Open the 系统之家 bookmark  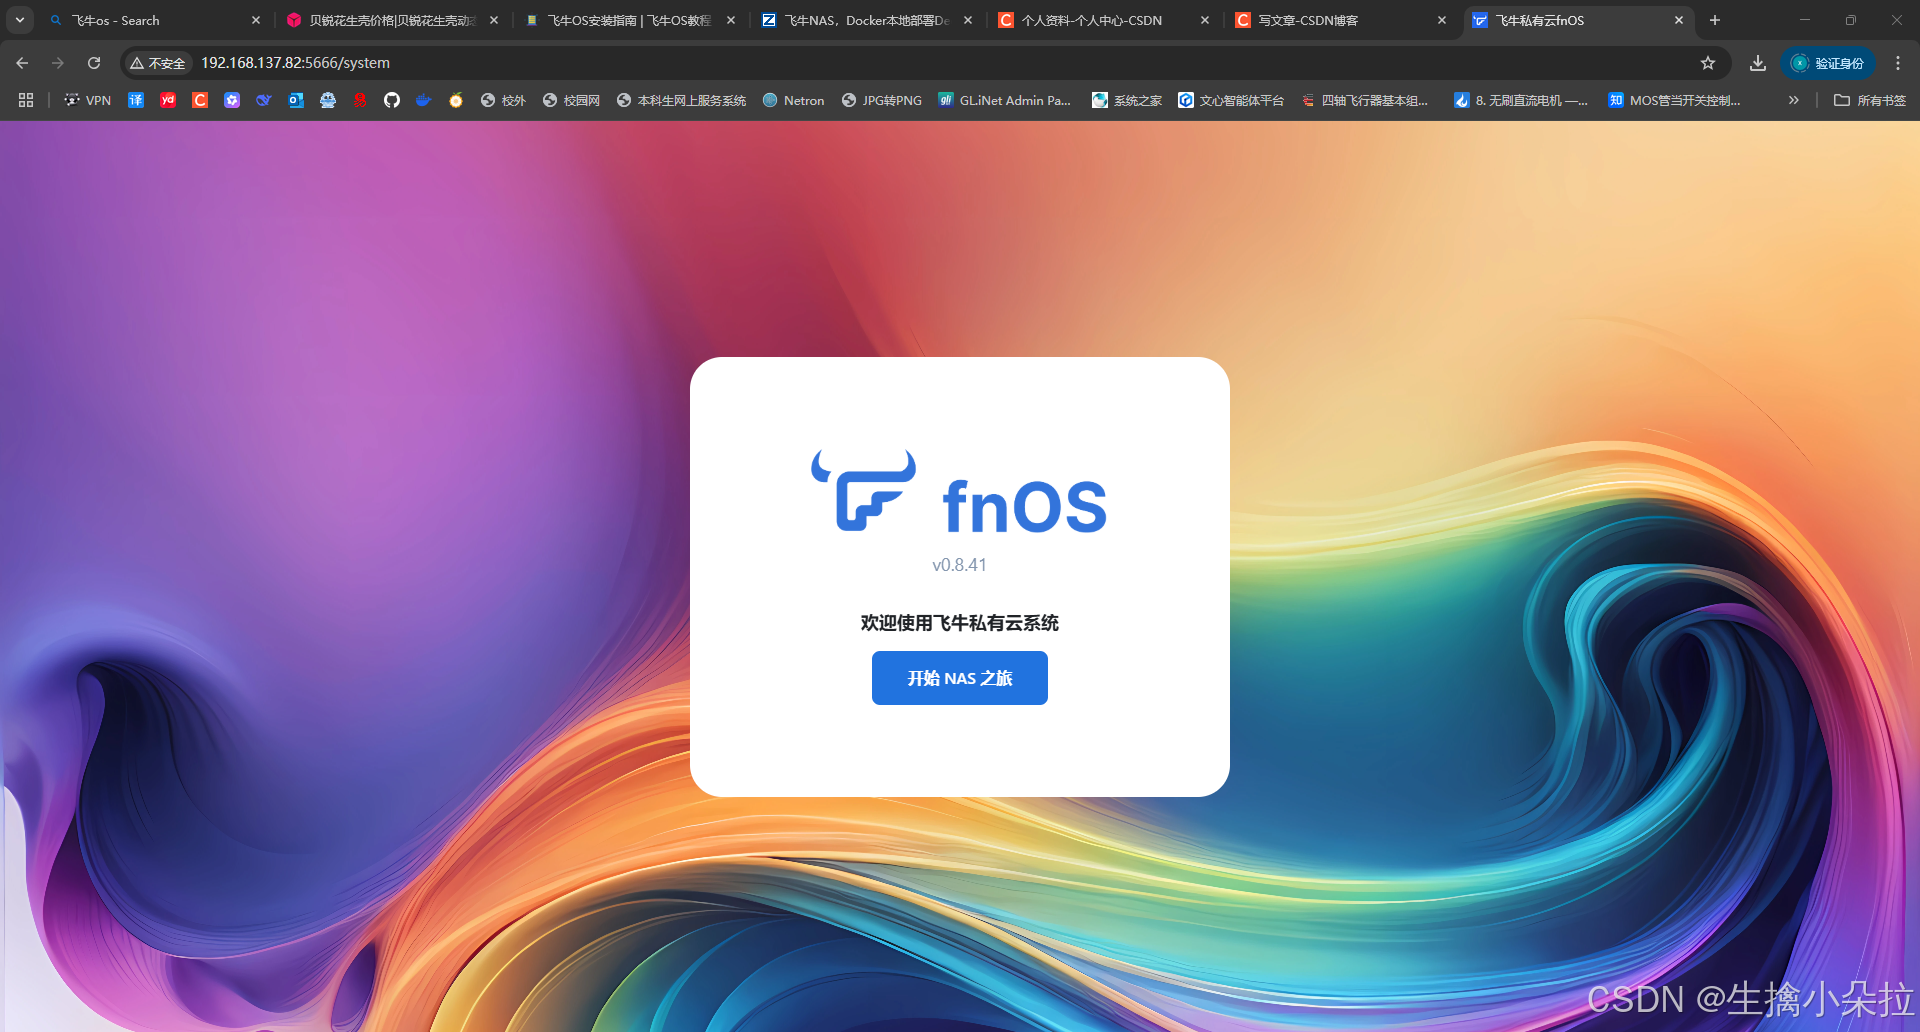tap(1127, 100)
